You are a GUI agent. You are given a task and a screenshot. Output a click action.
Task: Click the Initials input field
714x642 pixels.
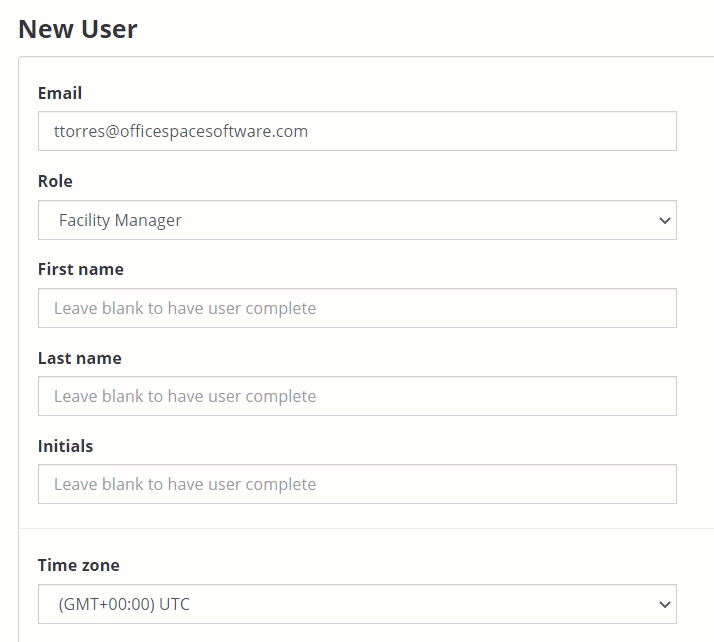coord(357,484)
